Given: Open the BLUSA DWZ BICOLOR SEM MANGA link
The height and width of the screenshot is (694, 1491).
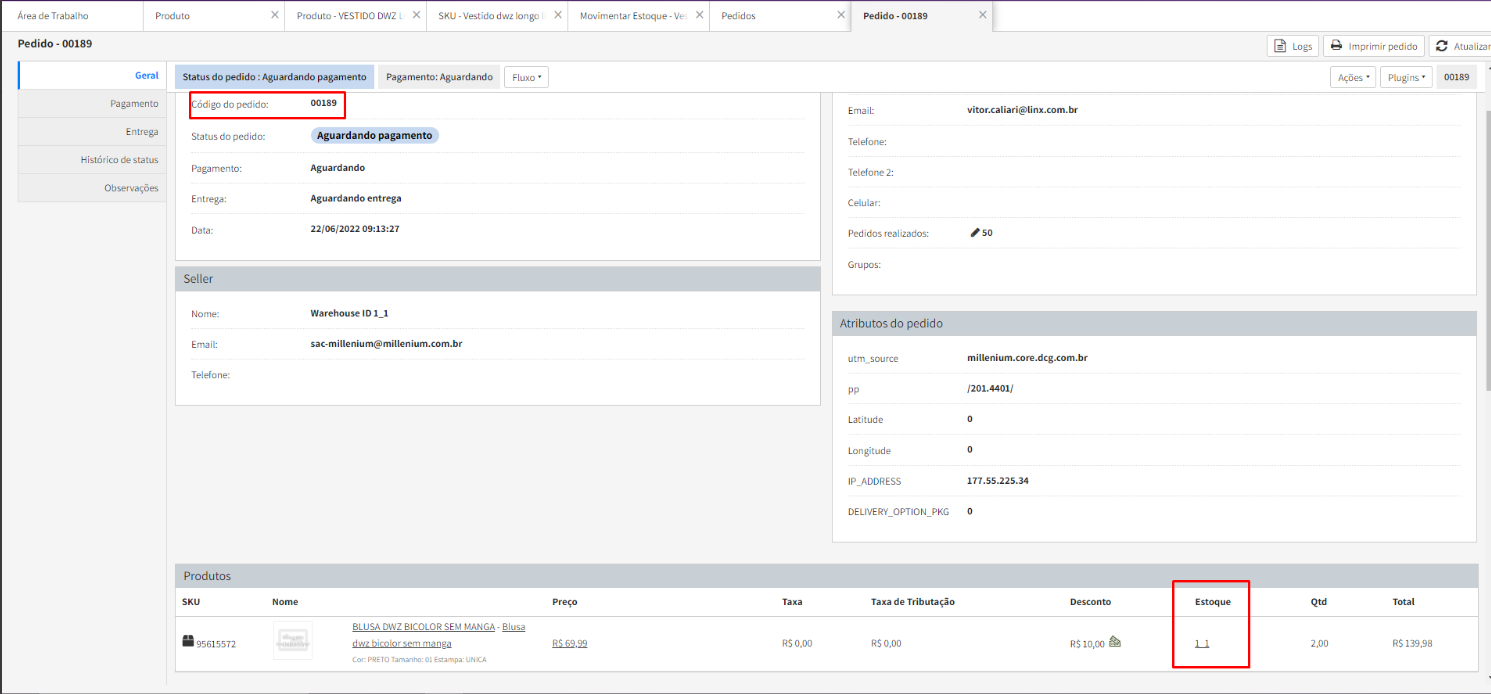Looking at the screenshot, I should click(x=425, y=627).
